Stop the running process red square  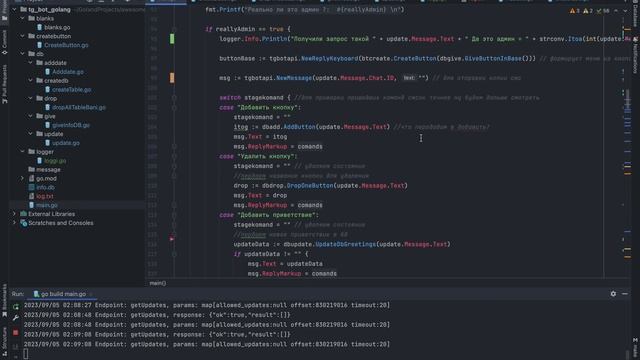[x=16, y=333]
